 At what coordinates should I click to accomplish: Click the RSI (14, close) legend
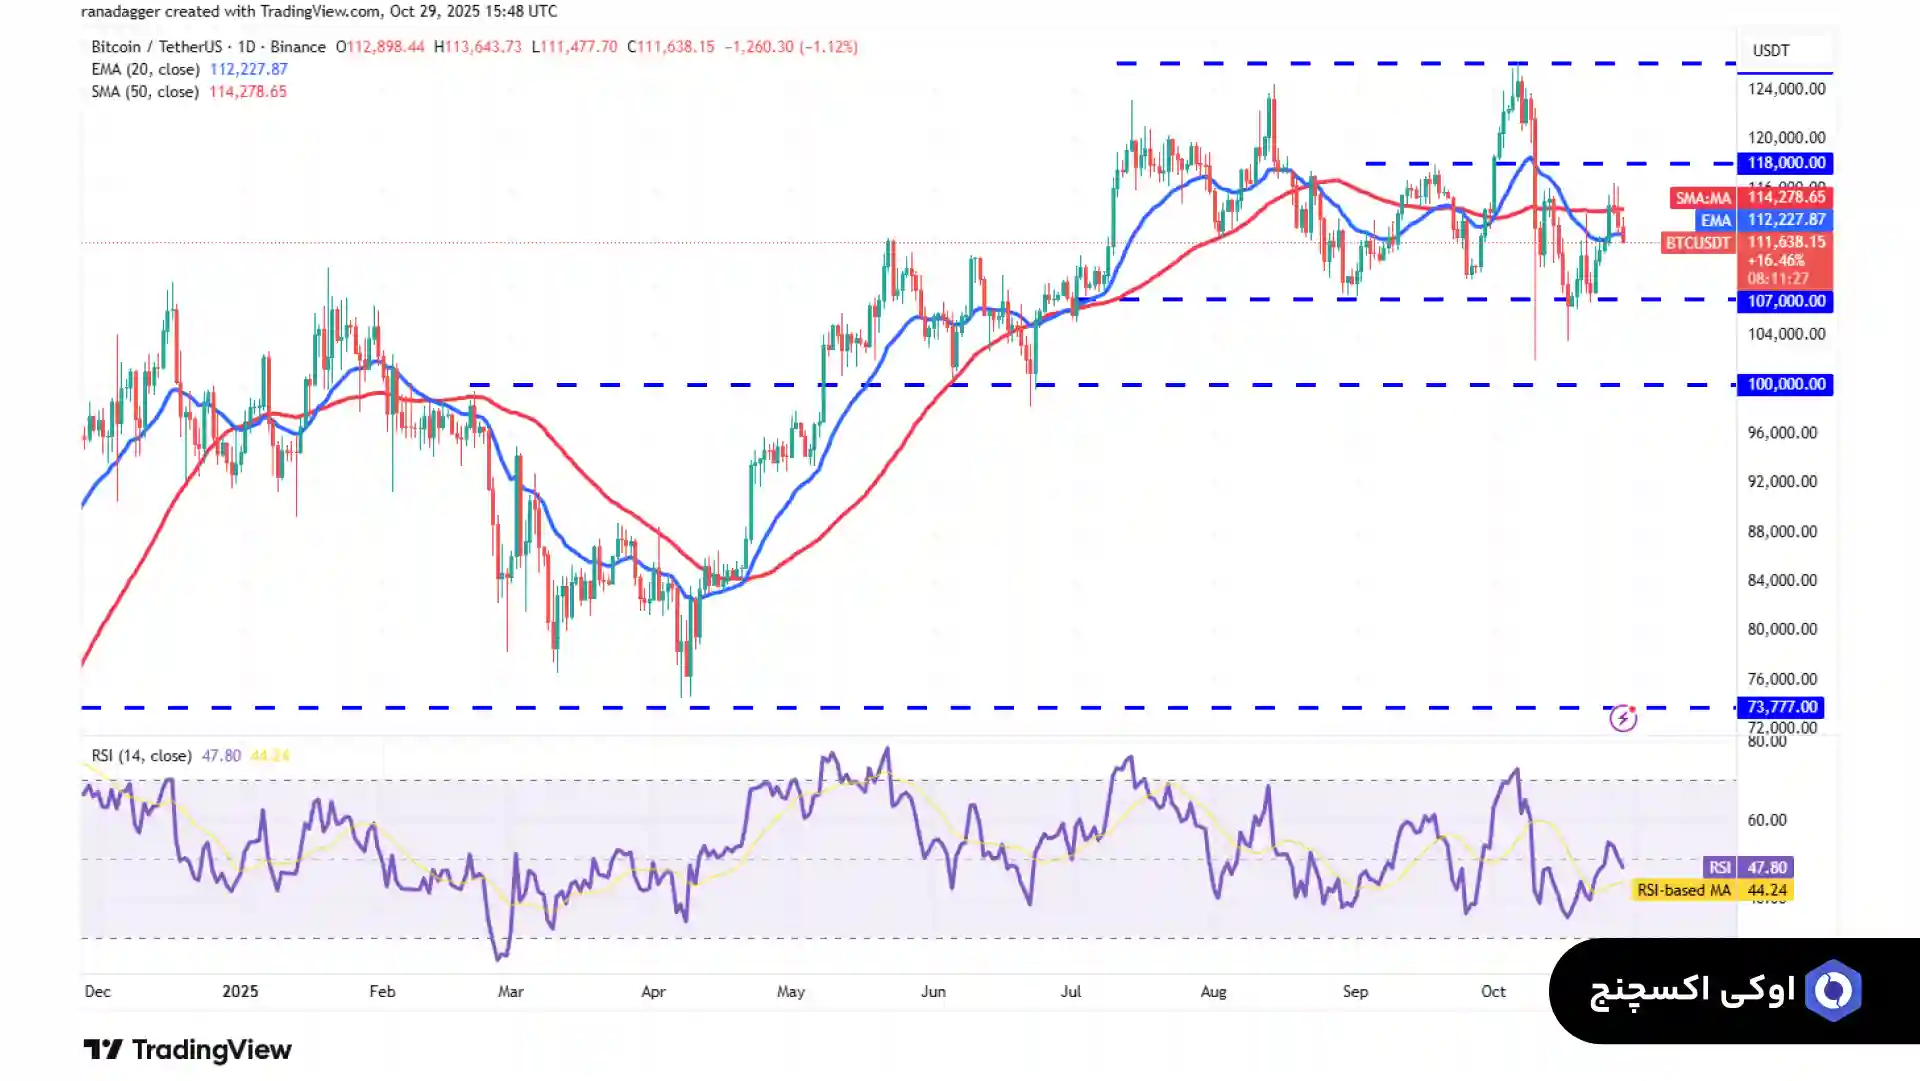point(141,756)
